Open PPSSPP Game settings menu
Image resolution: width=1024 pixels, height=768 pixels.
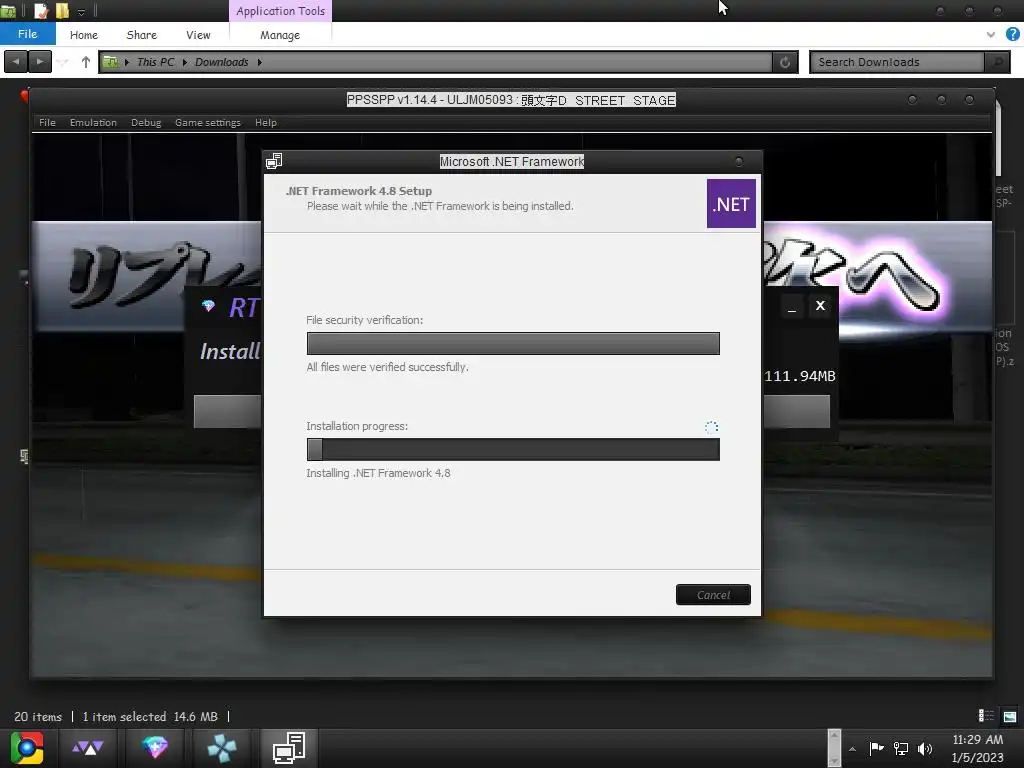pos(208,122)
